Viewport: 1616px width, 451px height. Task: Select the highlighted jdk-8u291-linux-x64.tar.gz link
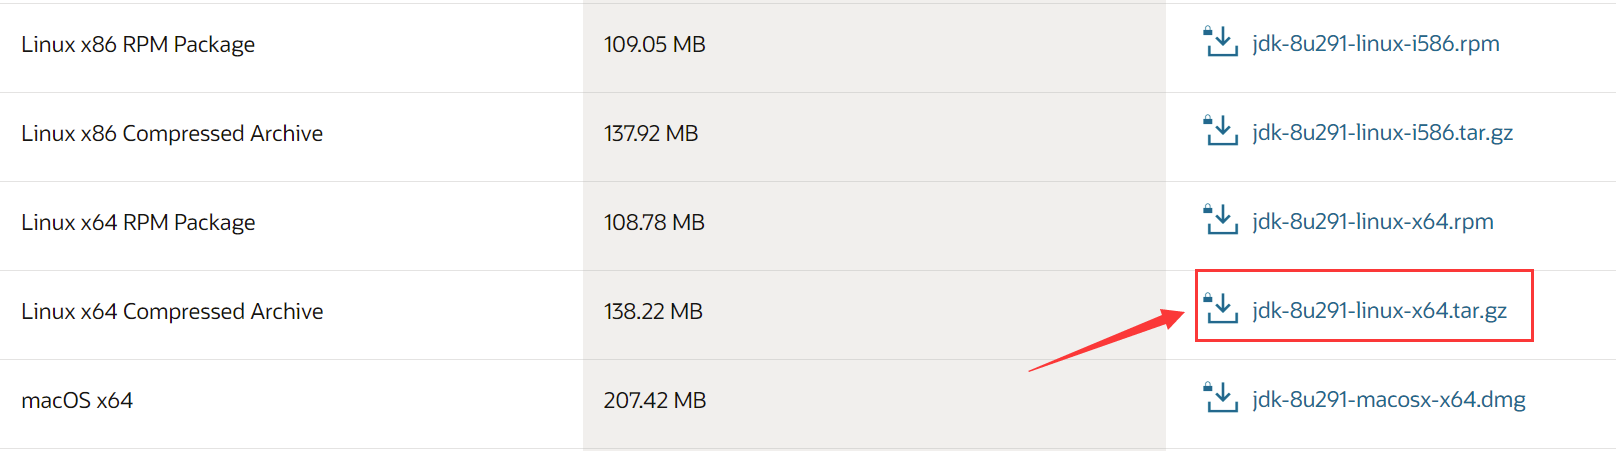pyautogui.click(x=1379, y=310)
